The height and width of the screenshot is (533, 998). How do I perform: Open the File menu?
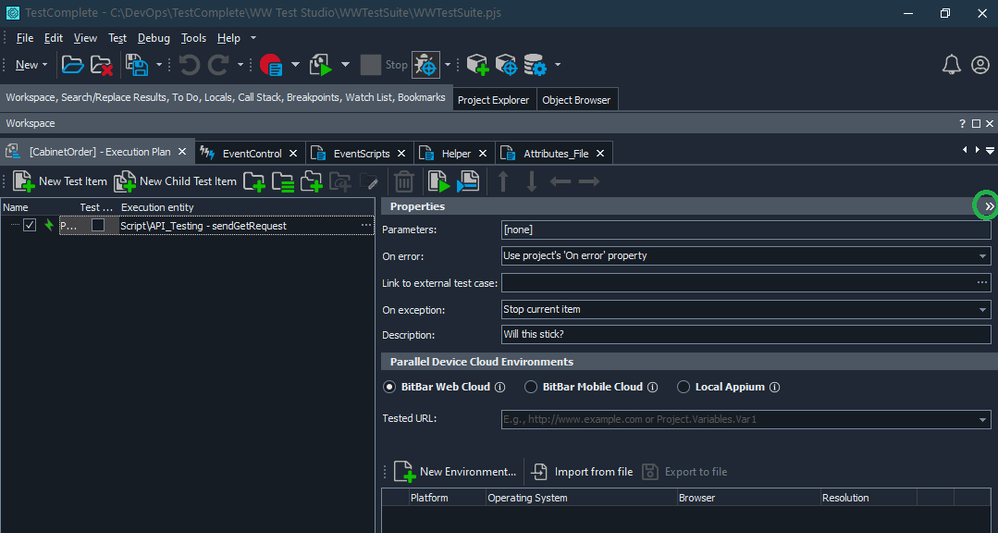pos(25,38)
